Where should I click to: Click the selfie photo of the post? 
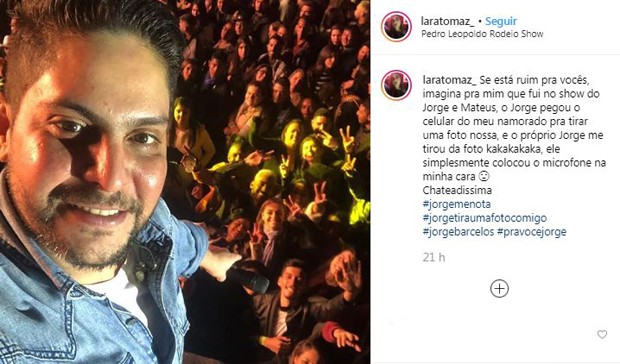tap(185, 182)
